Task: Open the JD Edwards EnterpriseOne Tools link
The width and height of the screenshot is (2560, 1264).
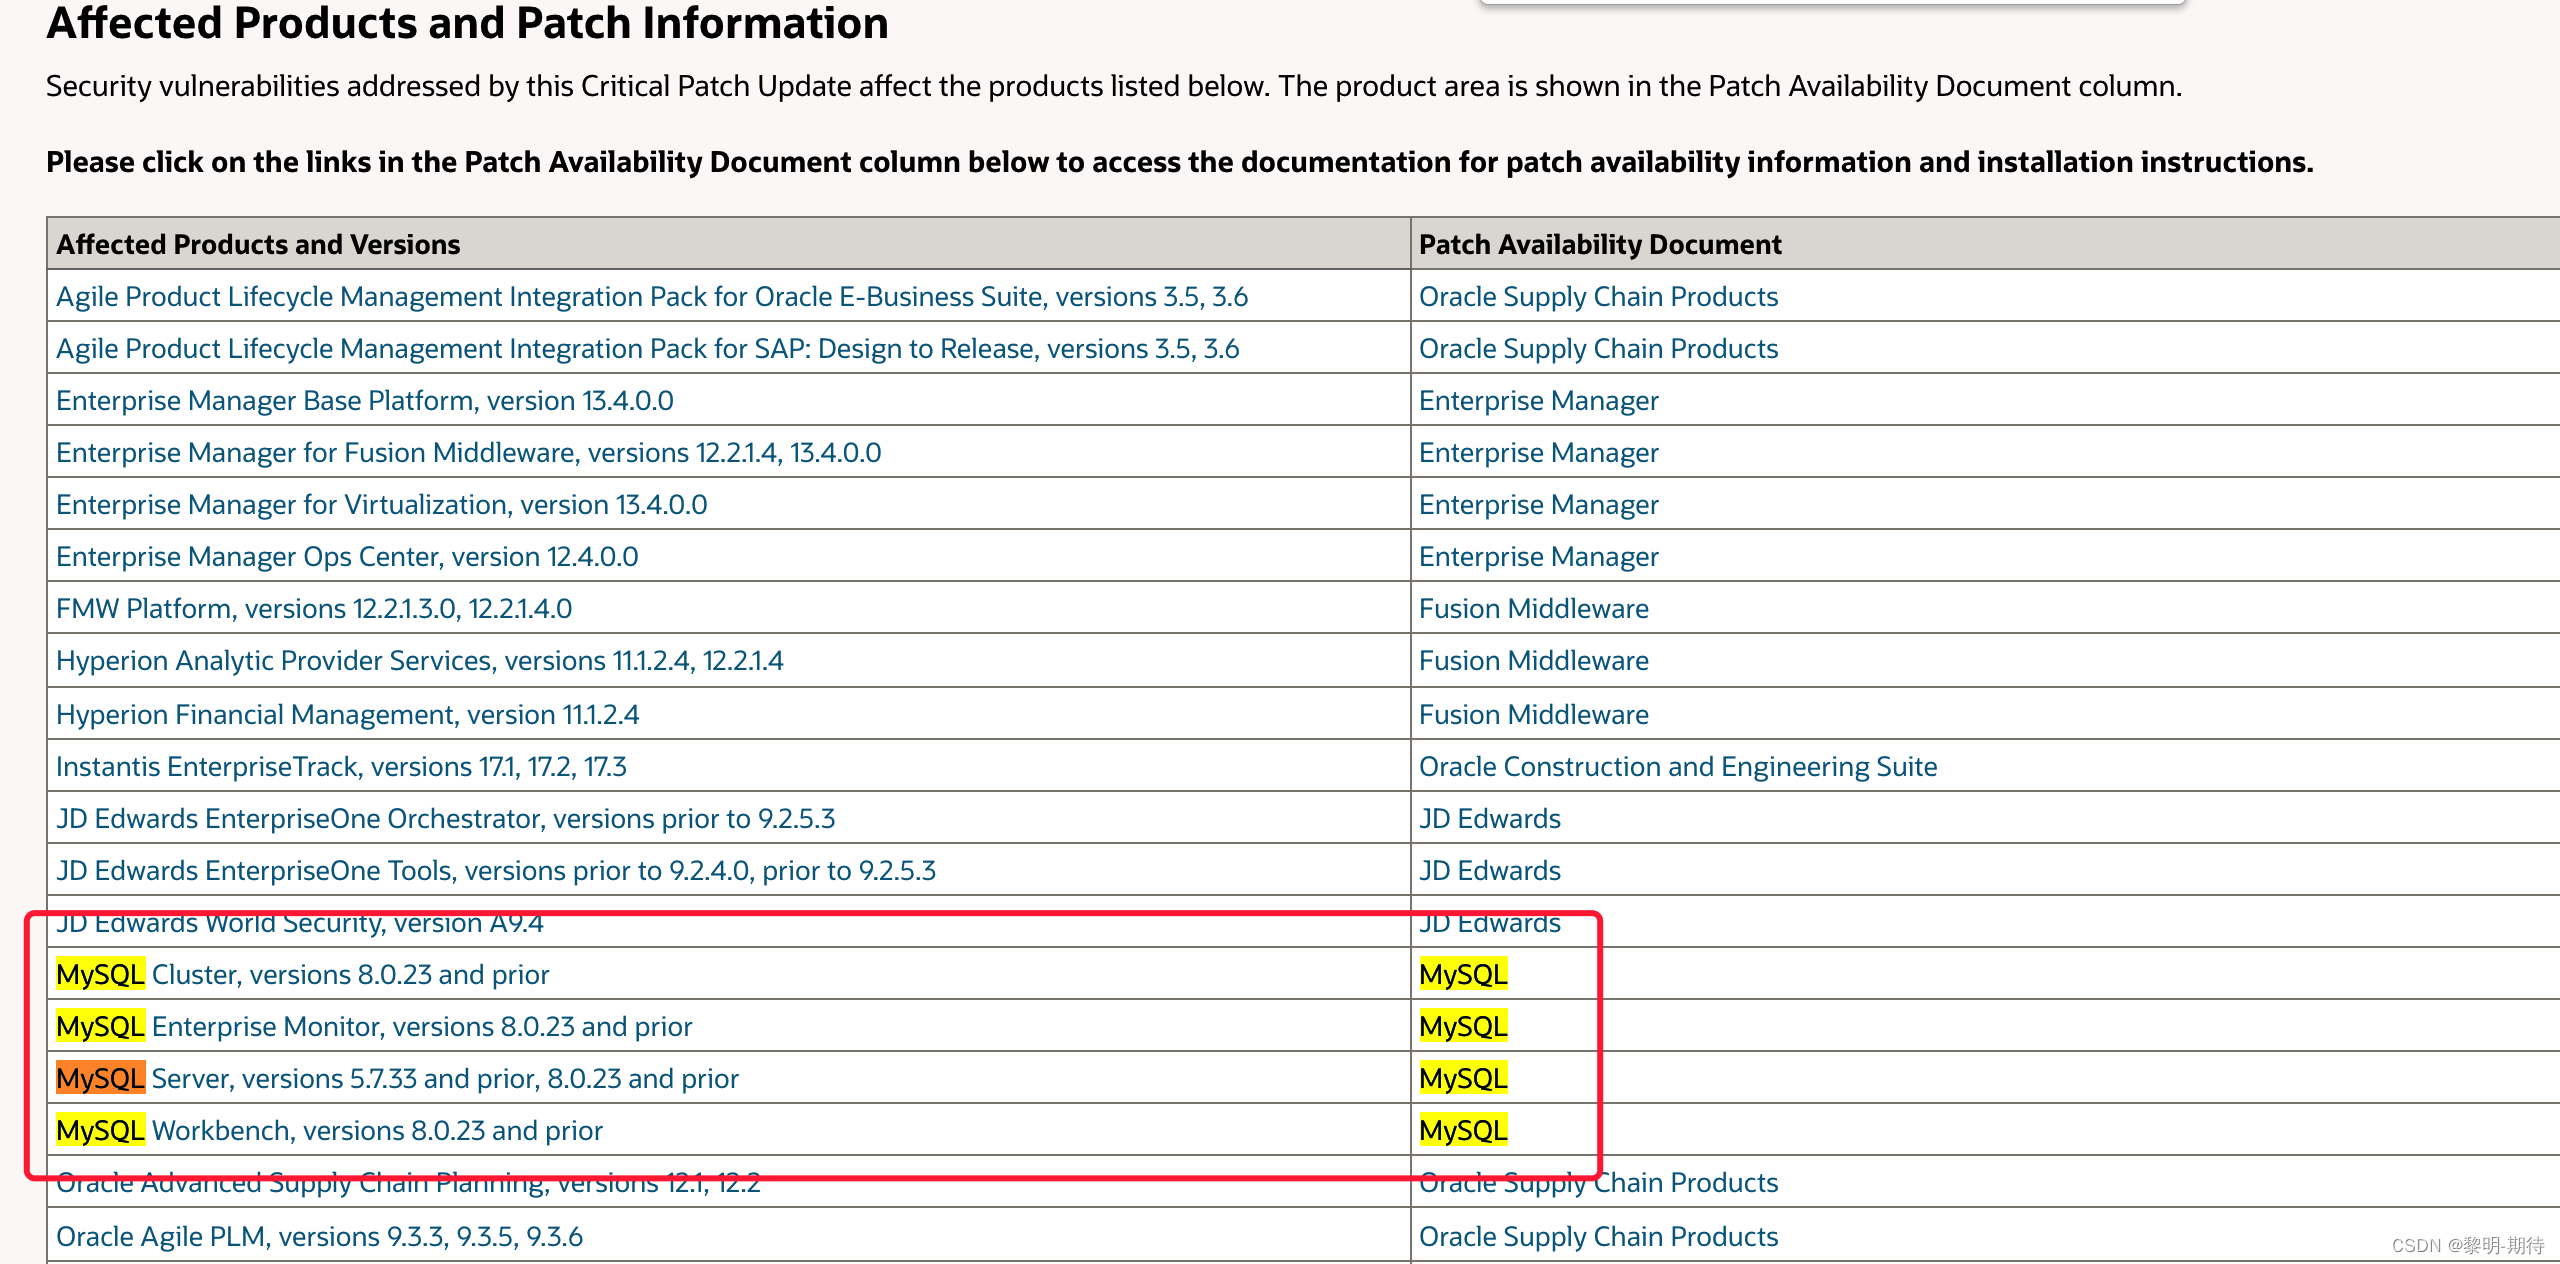Action: point(496,870)
